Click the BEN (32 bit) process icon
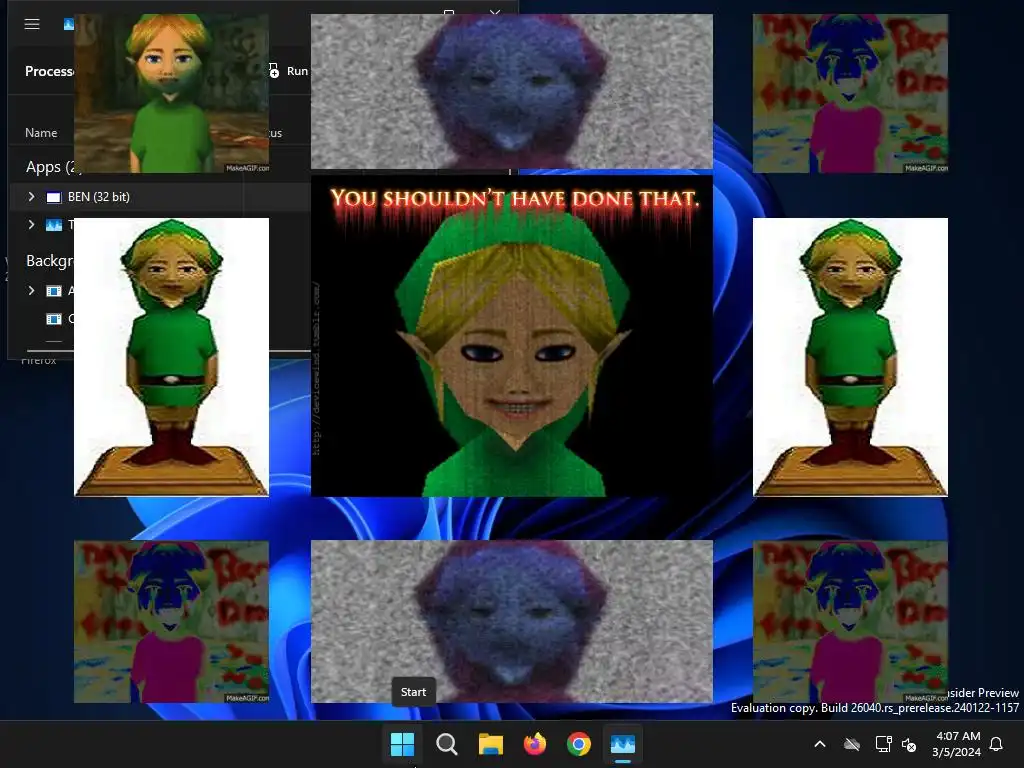Screen dimensions: 1024x768 54,197
